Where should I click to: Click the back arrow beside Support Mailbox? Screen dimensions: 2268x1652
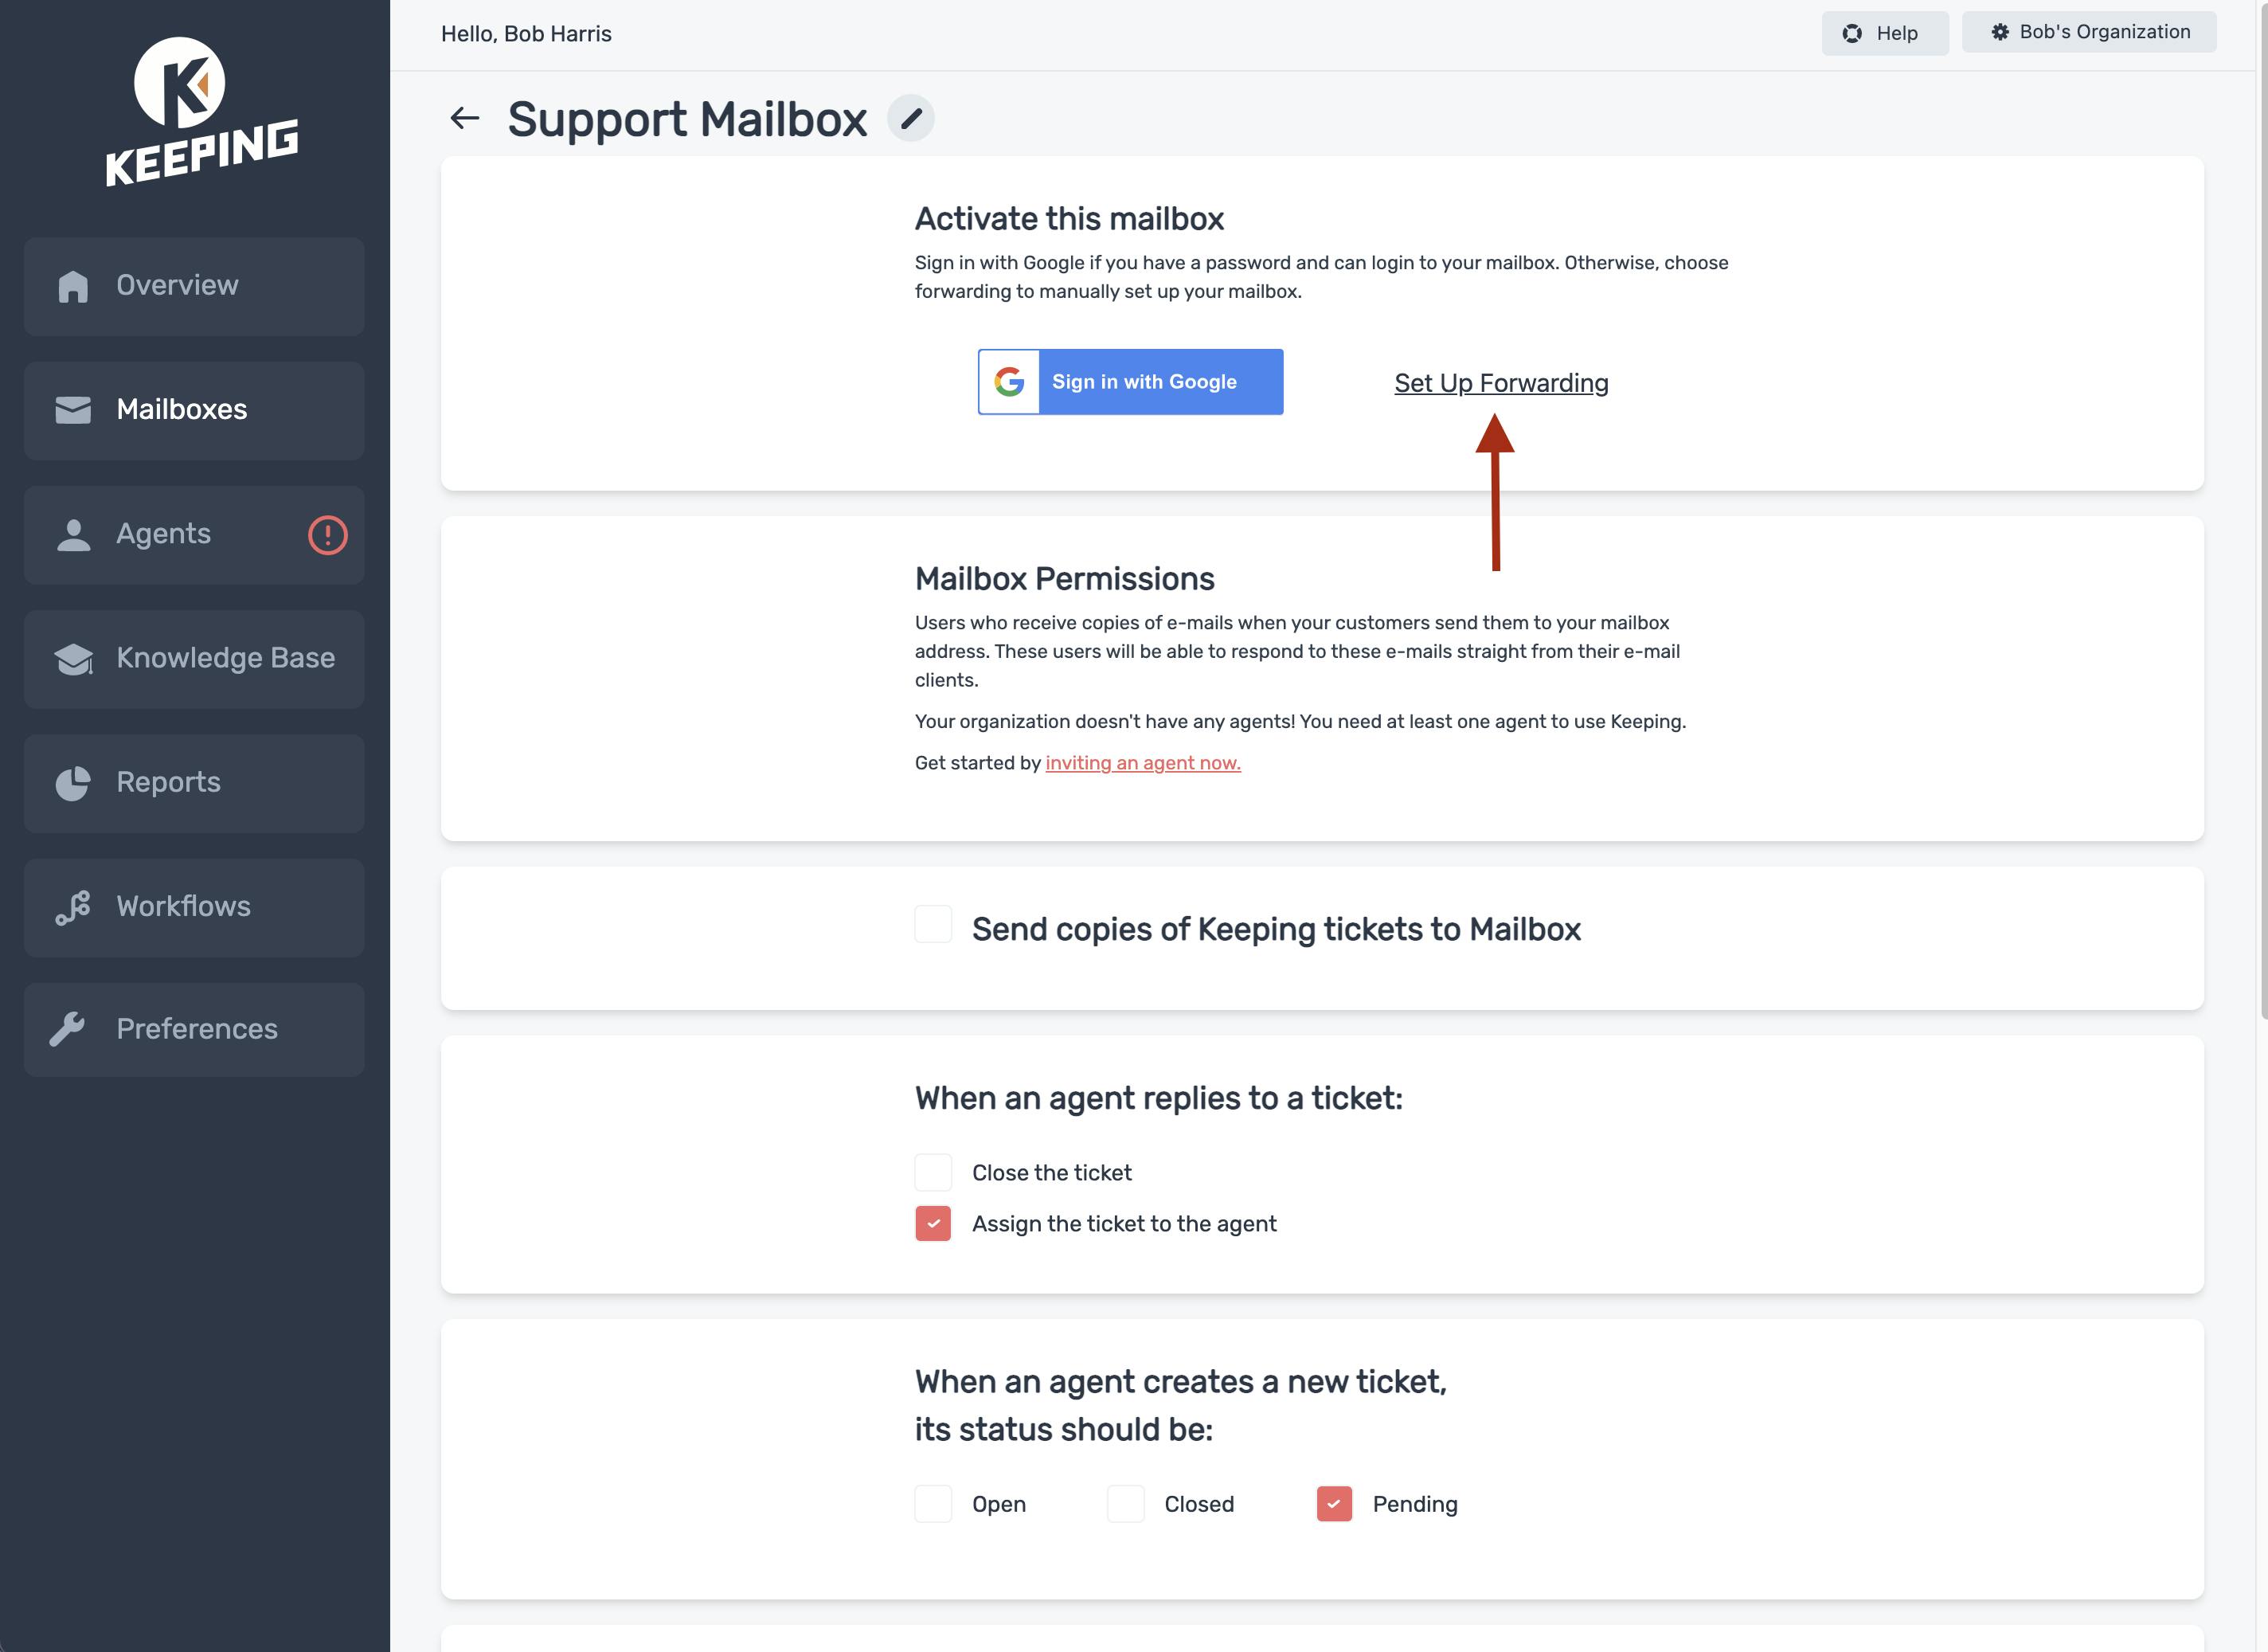click(x=464, y=118)
